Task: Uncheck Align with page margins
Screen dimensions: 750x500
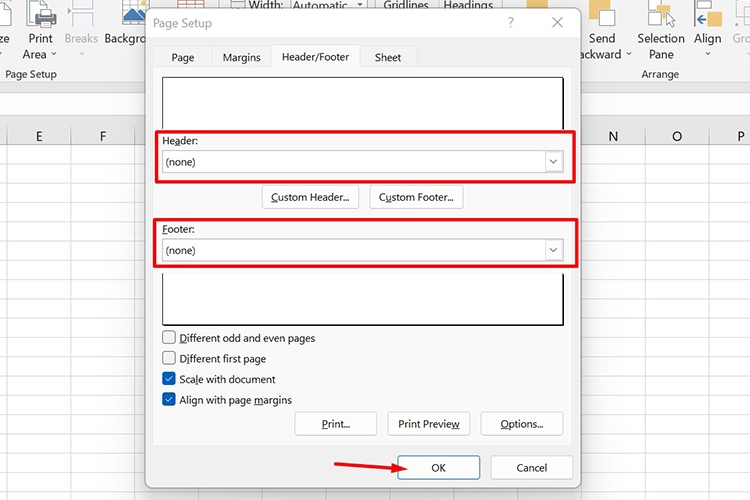Action: tap(169, 399)
